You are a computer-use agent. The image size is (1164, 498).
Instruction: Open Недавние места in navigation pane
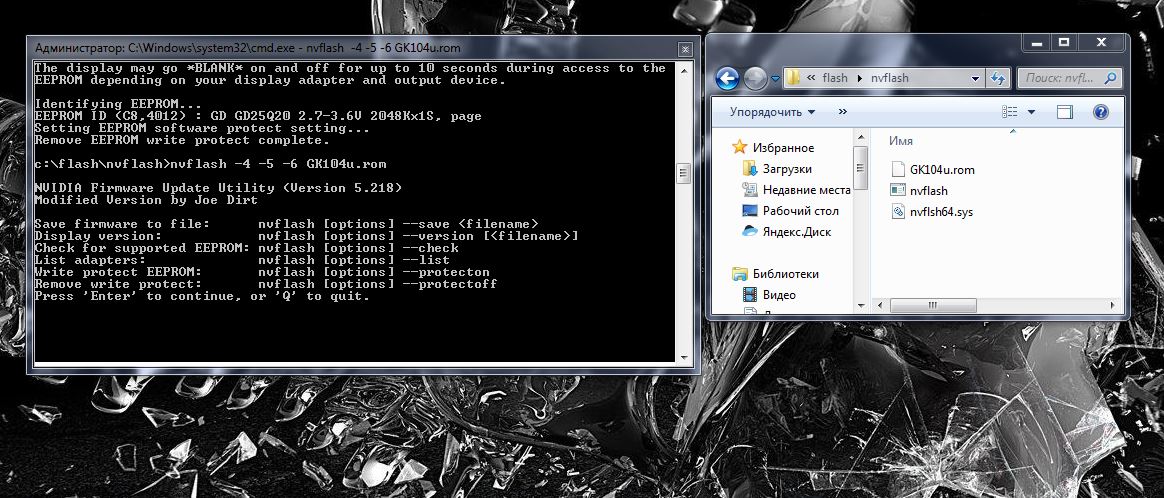pyautogui.click(x=806, y=190)
